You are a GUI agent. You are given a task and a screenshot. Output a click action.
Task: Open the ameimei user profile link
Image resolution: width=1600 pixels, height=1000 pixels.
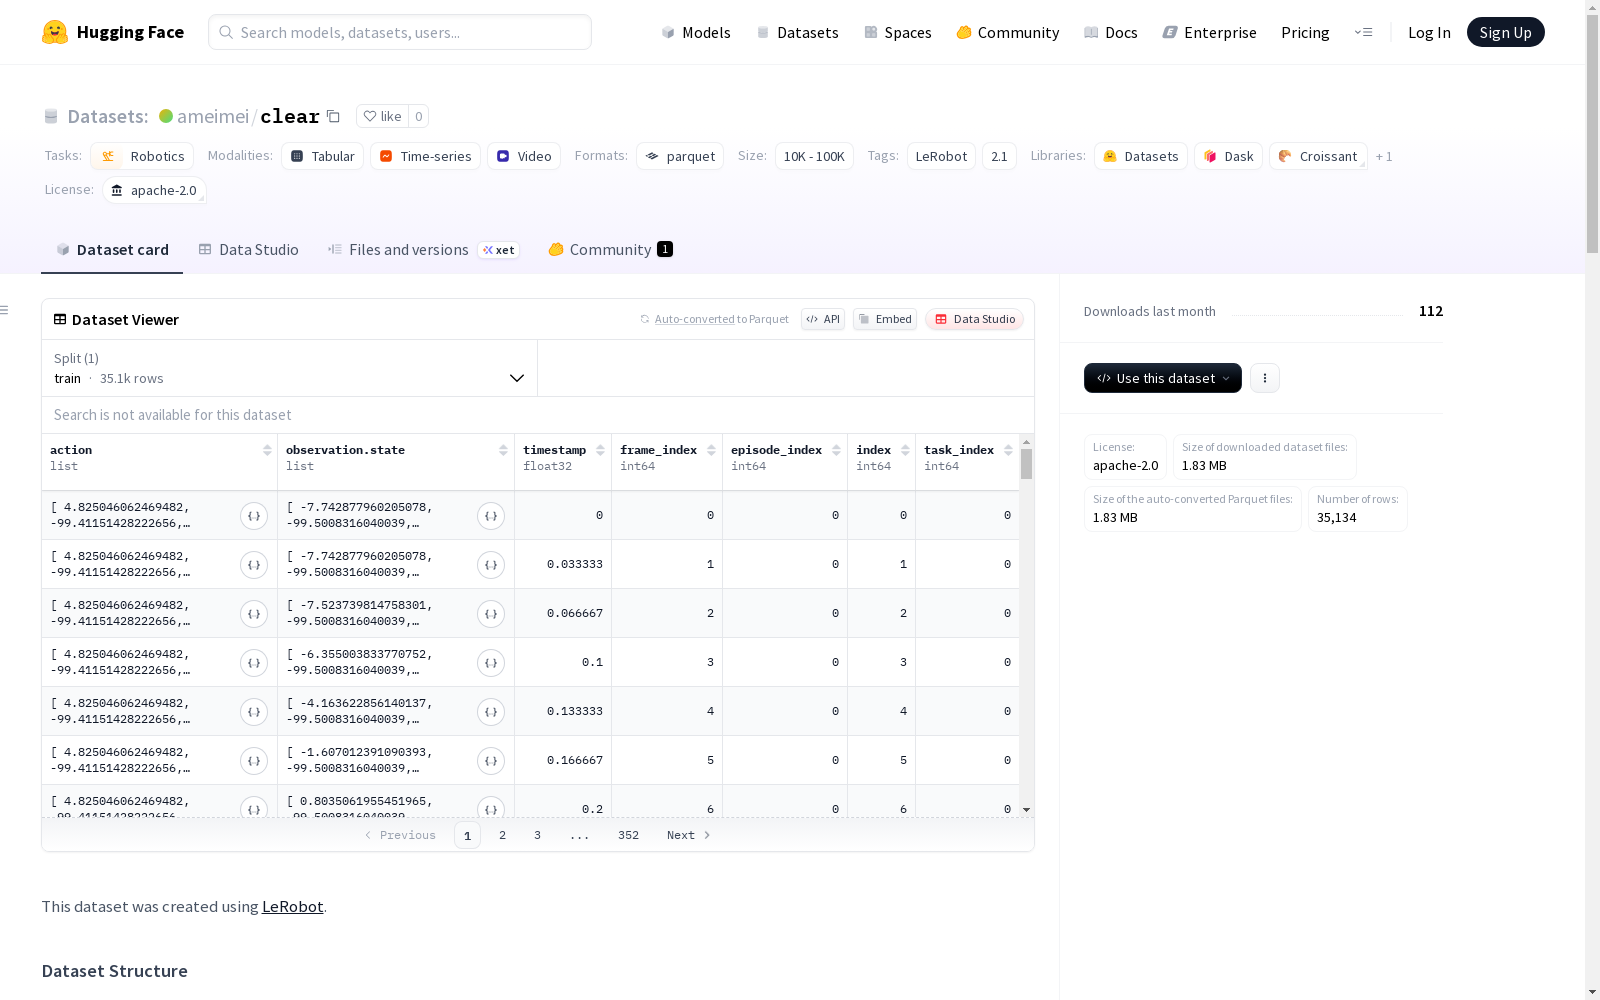coord(212,116)
